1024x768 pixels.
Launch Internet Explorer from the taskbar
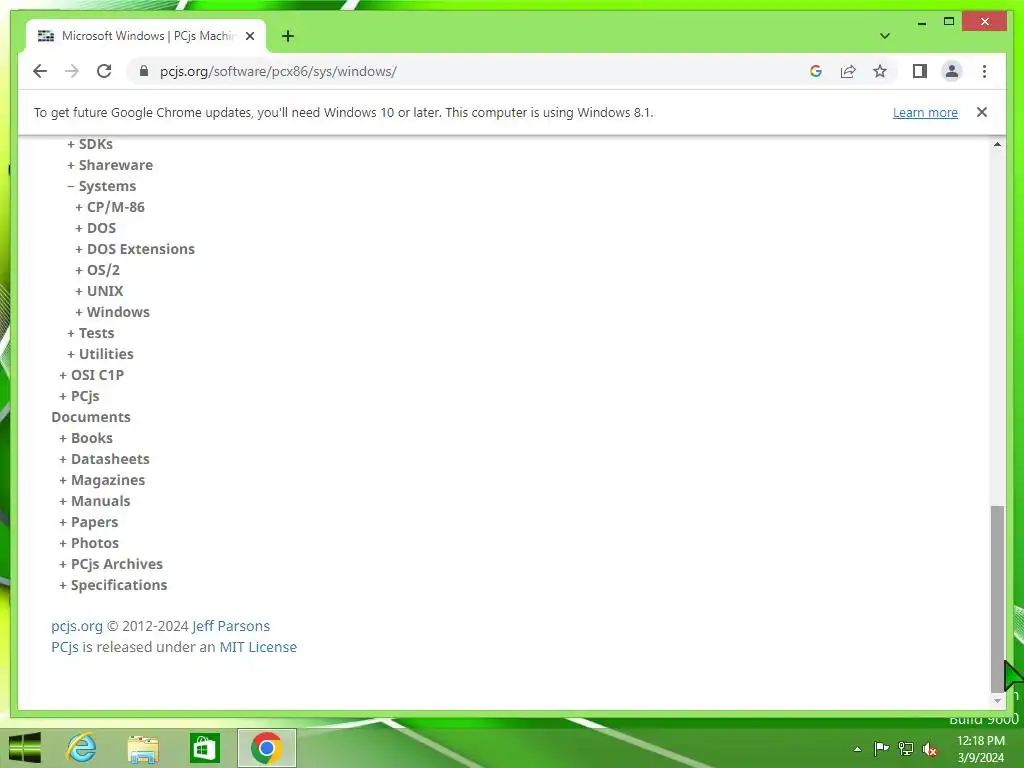(82, 748)
